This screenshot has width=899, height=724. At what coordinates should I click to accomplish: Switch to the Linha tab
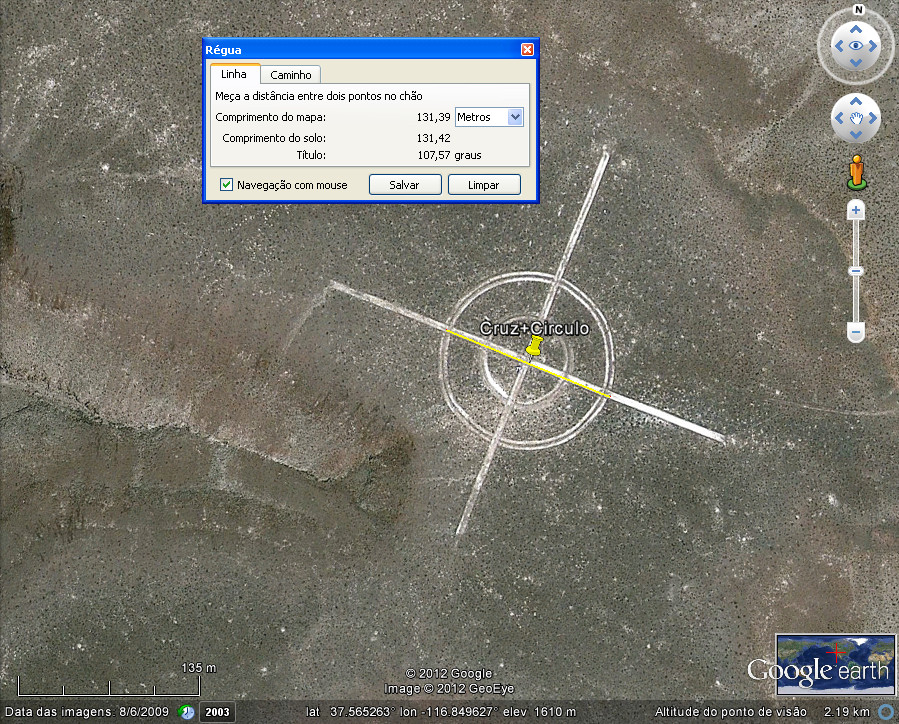tap(233, 74)
